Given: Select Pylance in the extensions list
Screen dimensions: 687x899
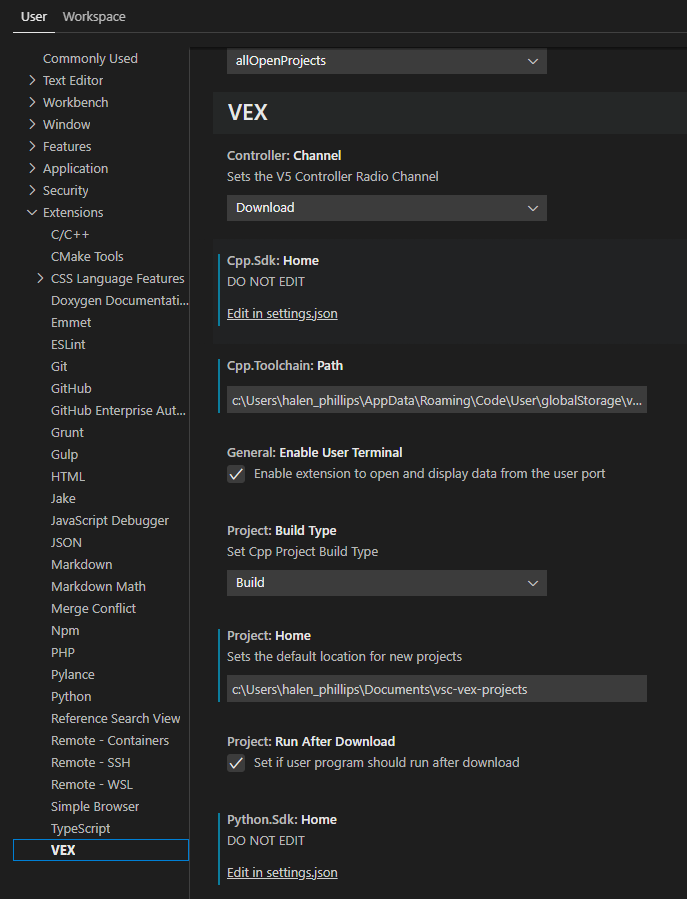Looking at the screenshot, I should click(x=73, y=675).
